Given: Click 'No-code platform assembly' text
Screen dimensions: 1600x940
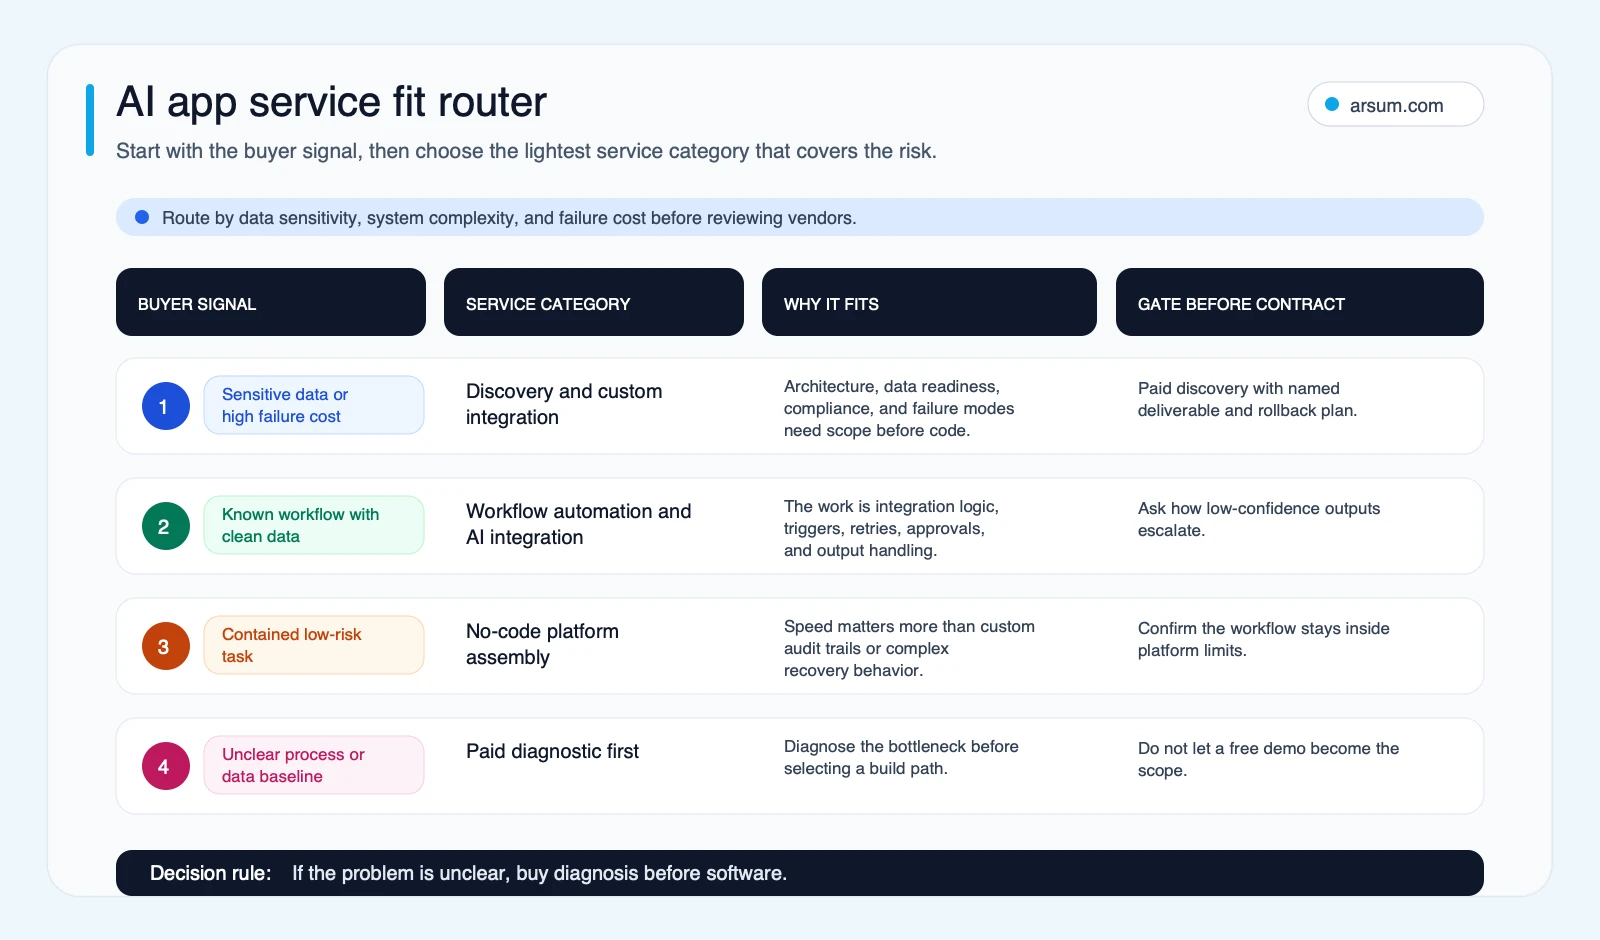Looking at the screenshot, I should click(x=542, y=644).
